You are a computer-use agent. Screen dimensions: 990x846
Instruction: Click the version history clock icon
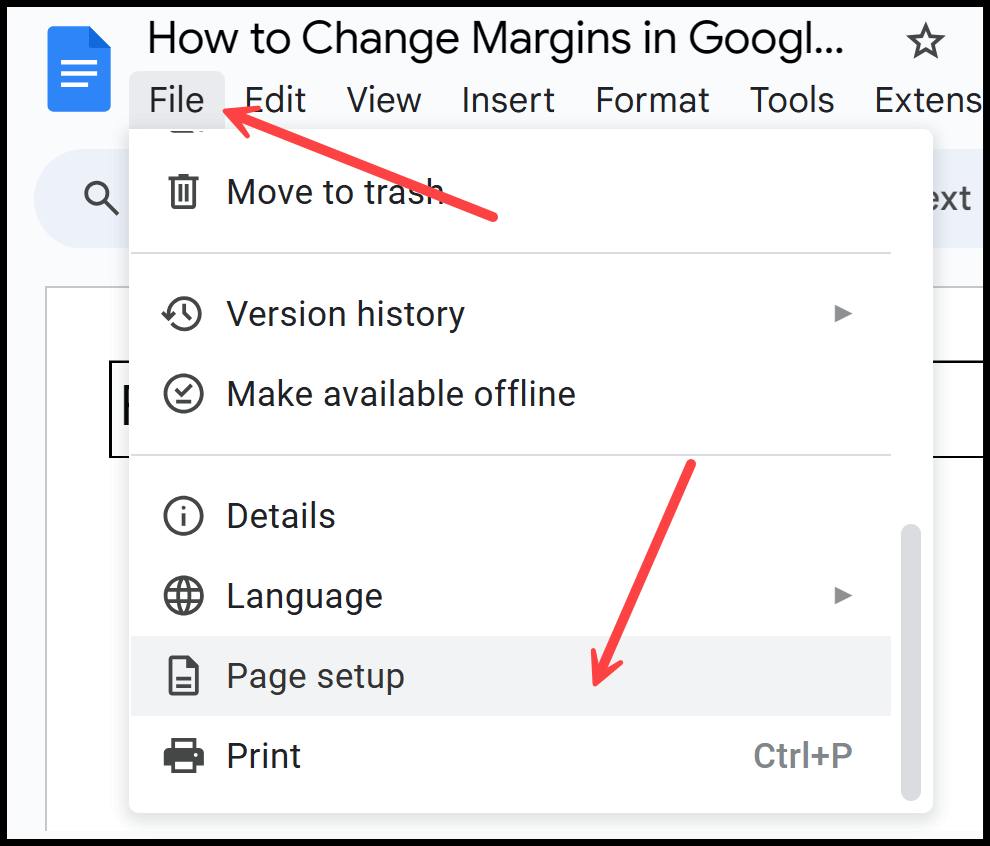pos(182,314)
